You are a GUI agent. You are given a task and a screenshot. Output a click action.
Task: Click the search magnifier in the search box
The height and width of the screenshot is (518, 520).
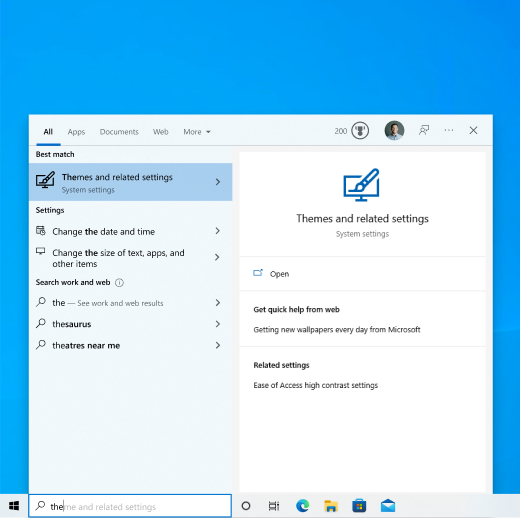[40, 506]
